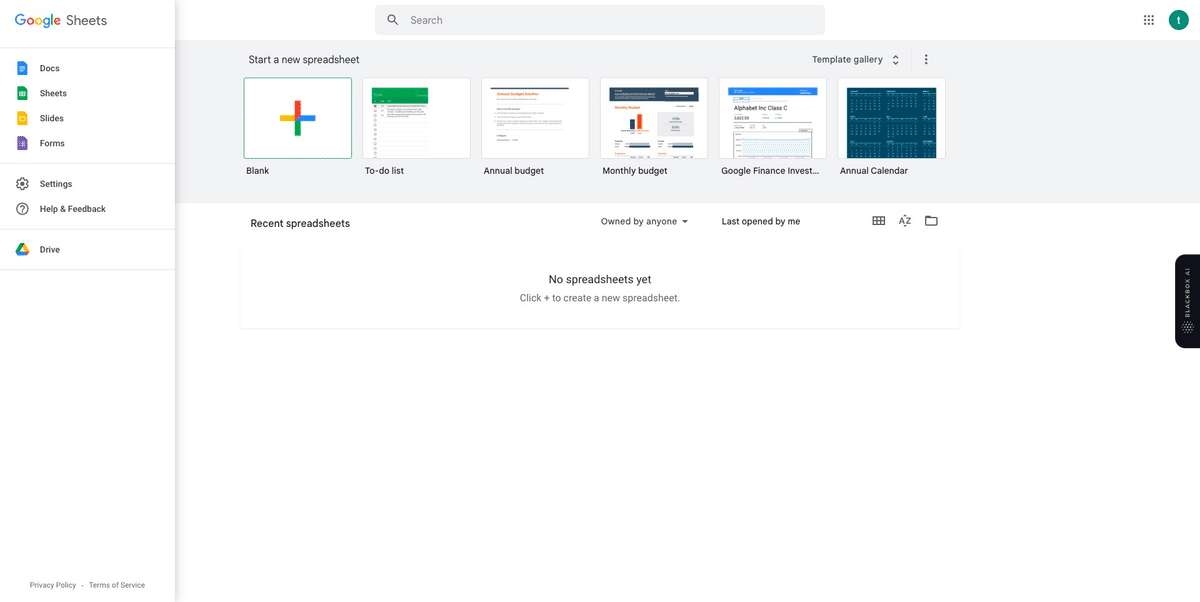The width and height of the screenshot is (1200, 602).
Task: Open the Terms of Service link
Action: click(x=117, y=585)
